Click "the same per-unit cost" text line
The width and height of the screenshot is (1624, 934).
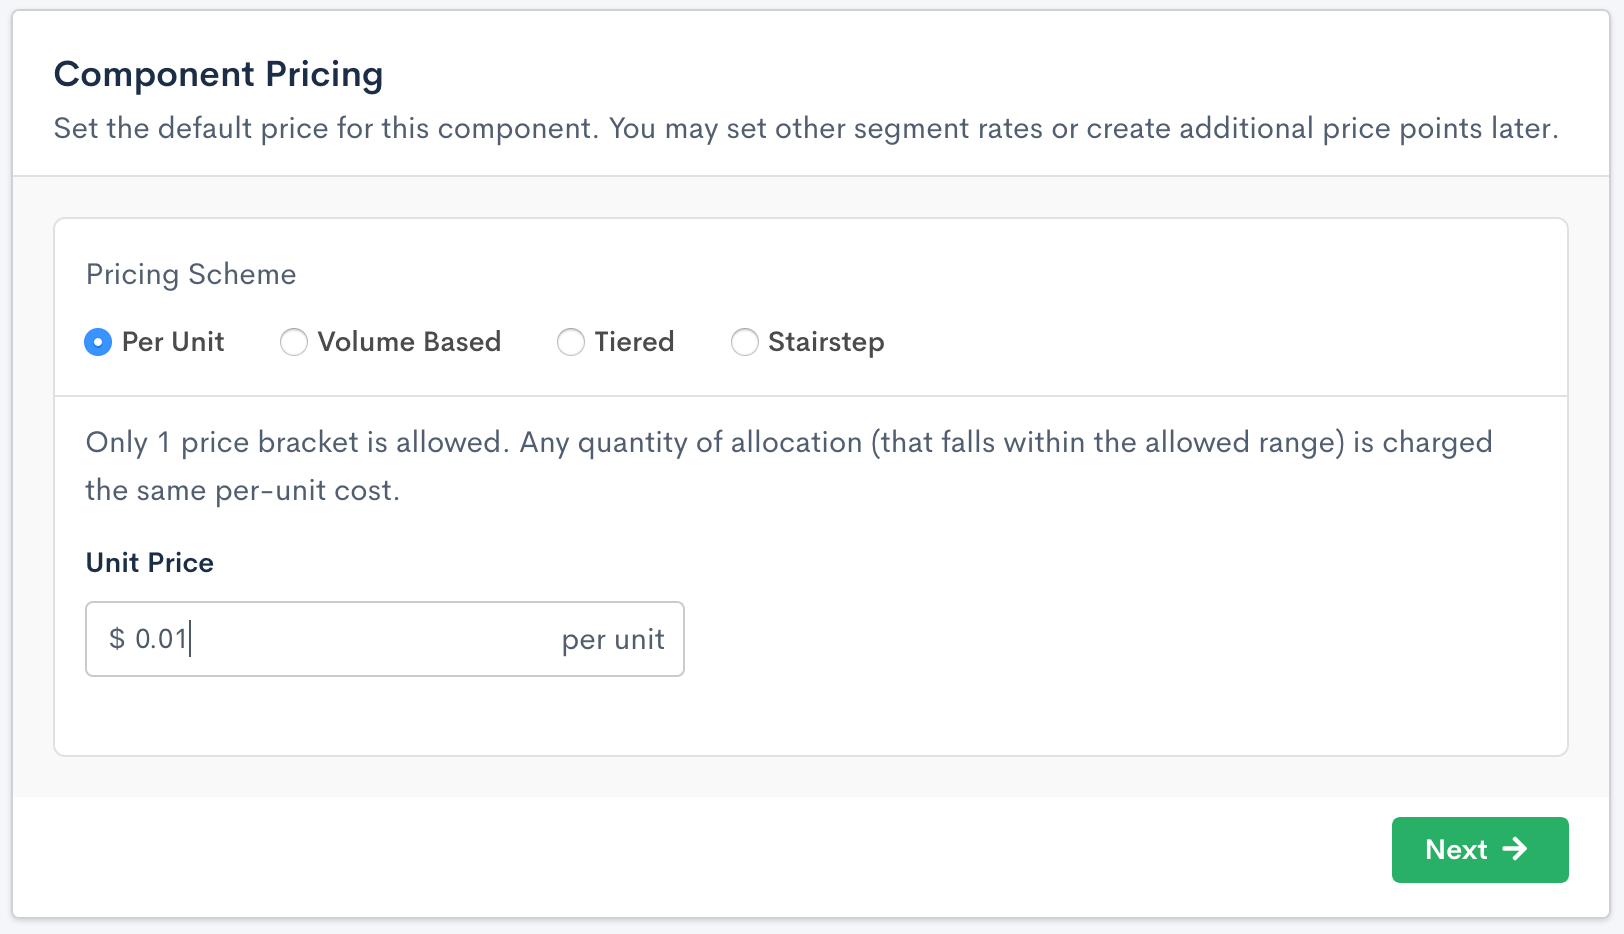tap(242, 491)
